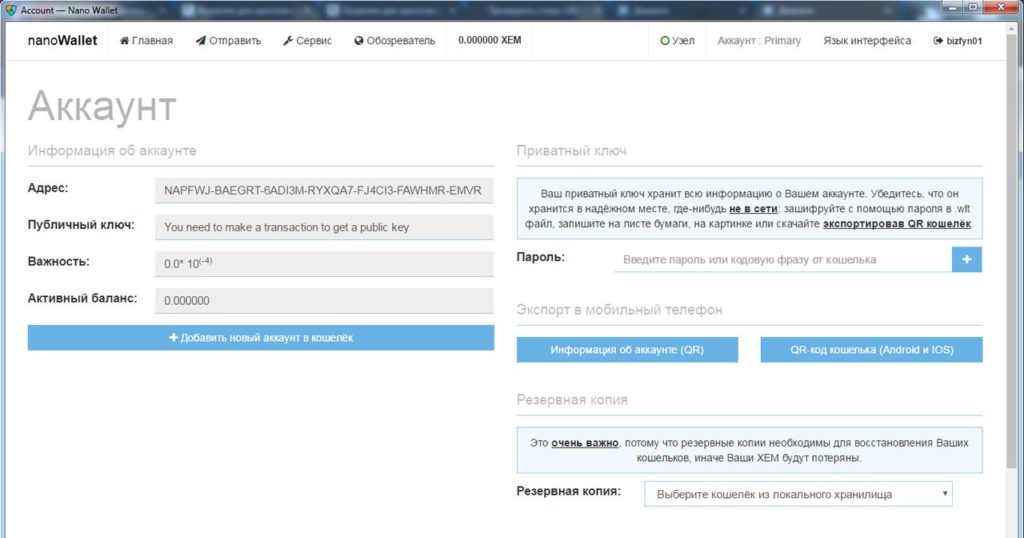Click the logout arrow icon beside bizfyn01
1024x538 pixels.
938,40
